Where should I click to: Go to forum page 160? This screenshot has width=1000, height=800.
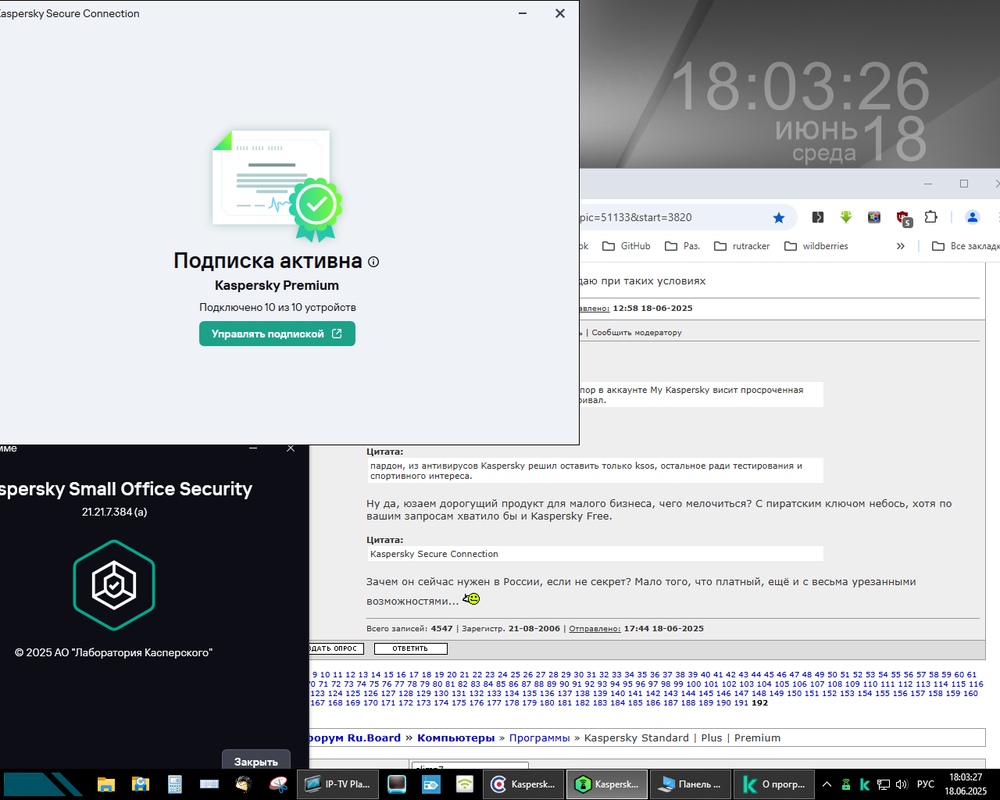click(970, 693)
